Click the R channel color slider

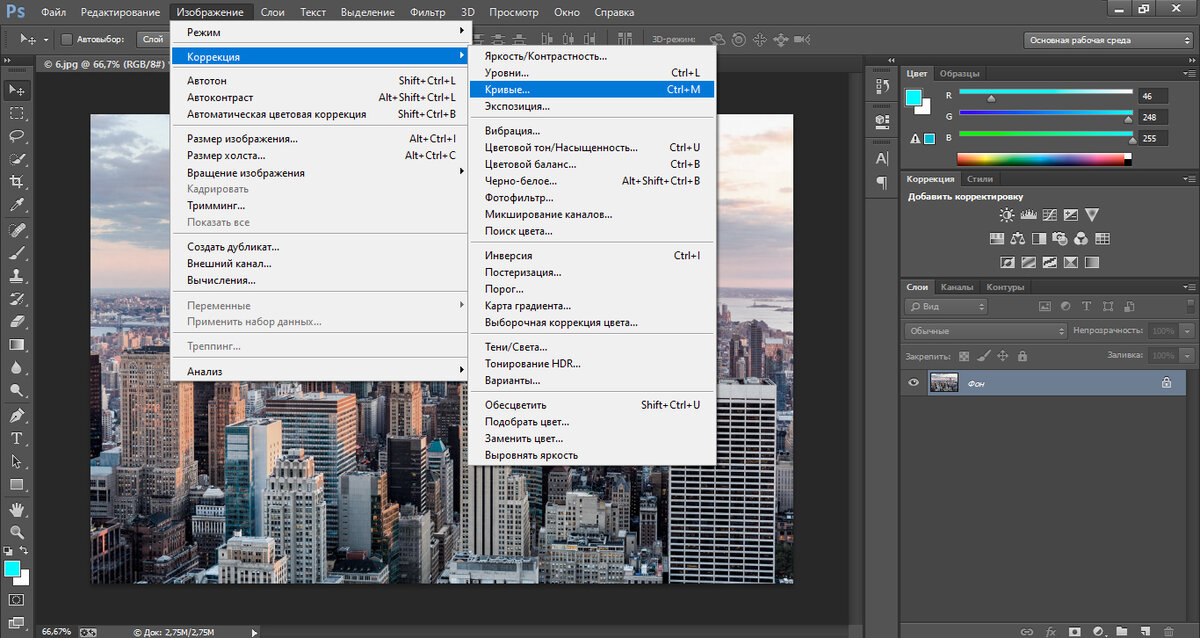click(1045, 93)
